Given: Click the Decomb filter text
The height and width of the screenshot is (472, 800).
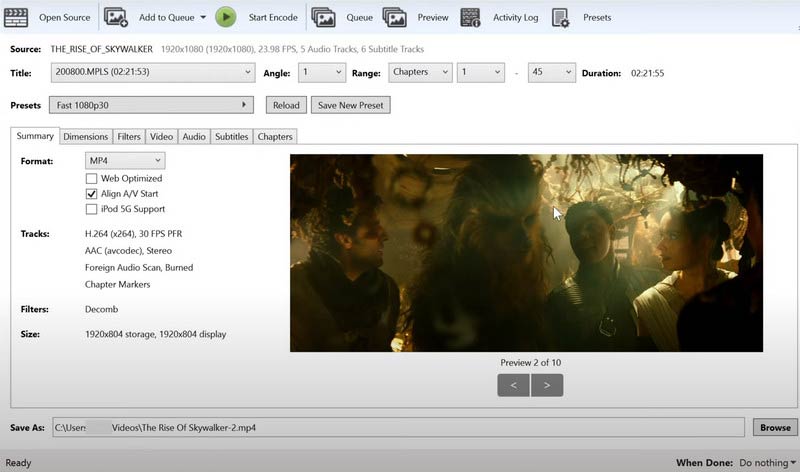Looking at the screenshot, I should click(x=102, y=309).
